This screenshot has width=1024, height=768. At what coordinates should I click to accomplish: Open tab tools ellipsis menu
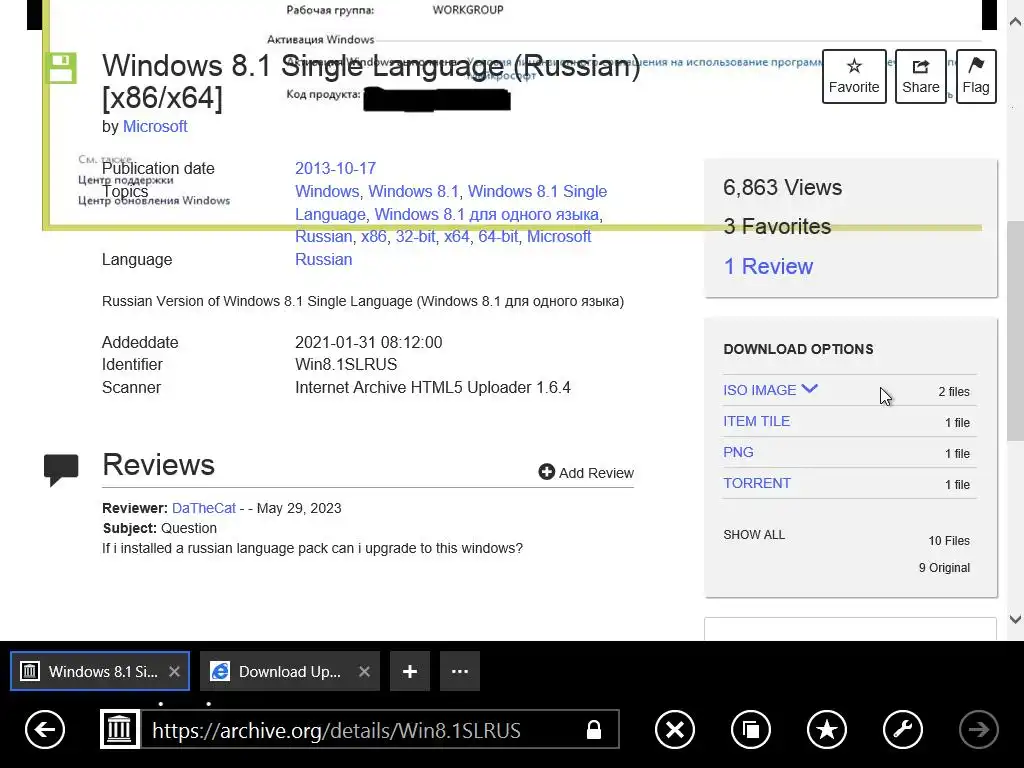click(x=460, y=671)
